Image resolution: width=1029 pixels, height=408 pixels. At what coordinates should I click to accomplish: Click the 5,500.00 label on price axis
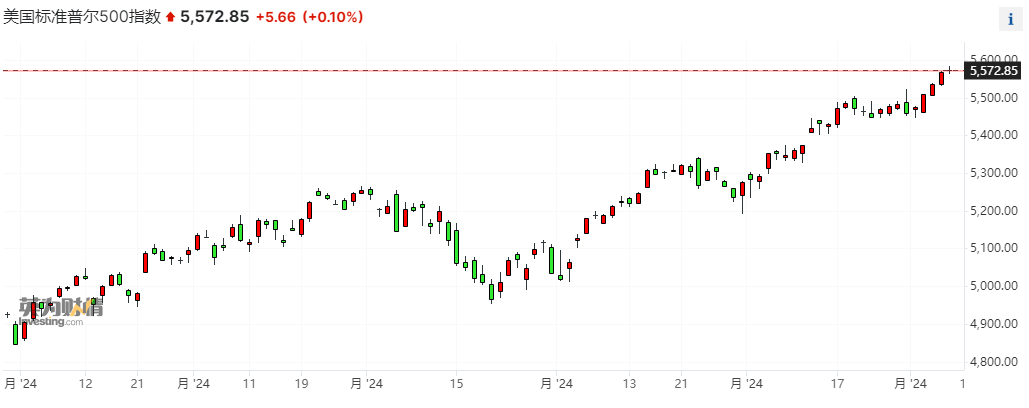click(994, 98)
